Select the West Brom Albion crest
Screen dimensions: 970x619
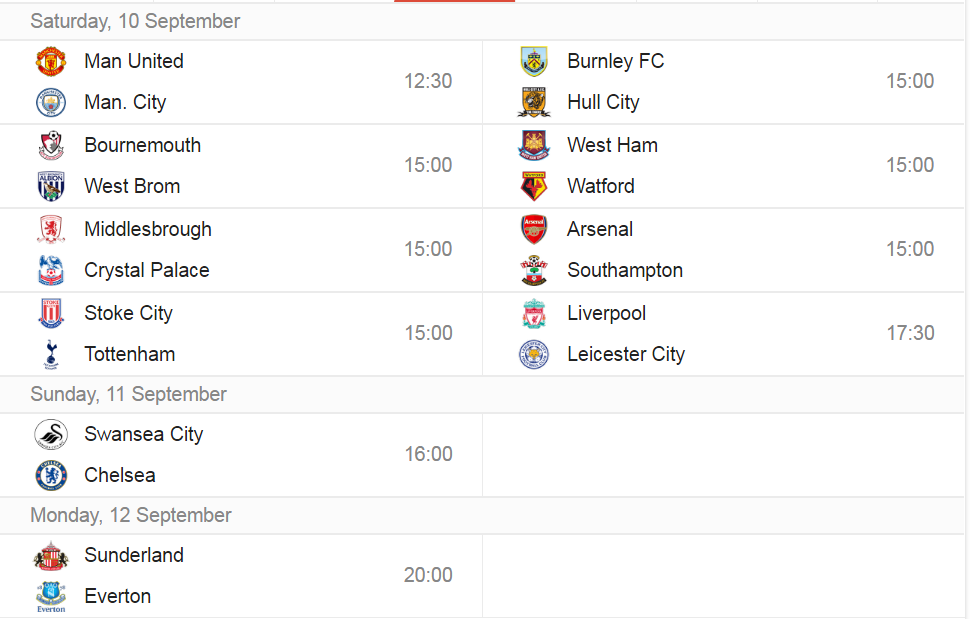click(x=51, y=186)
